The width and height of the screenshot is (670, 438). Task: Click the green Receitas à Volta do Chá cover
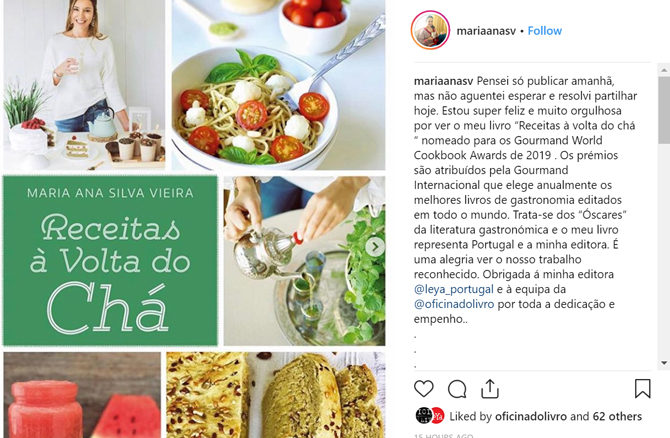pos(110,260)
